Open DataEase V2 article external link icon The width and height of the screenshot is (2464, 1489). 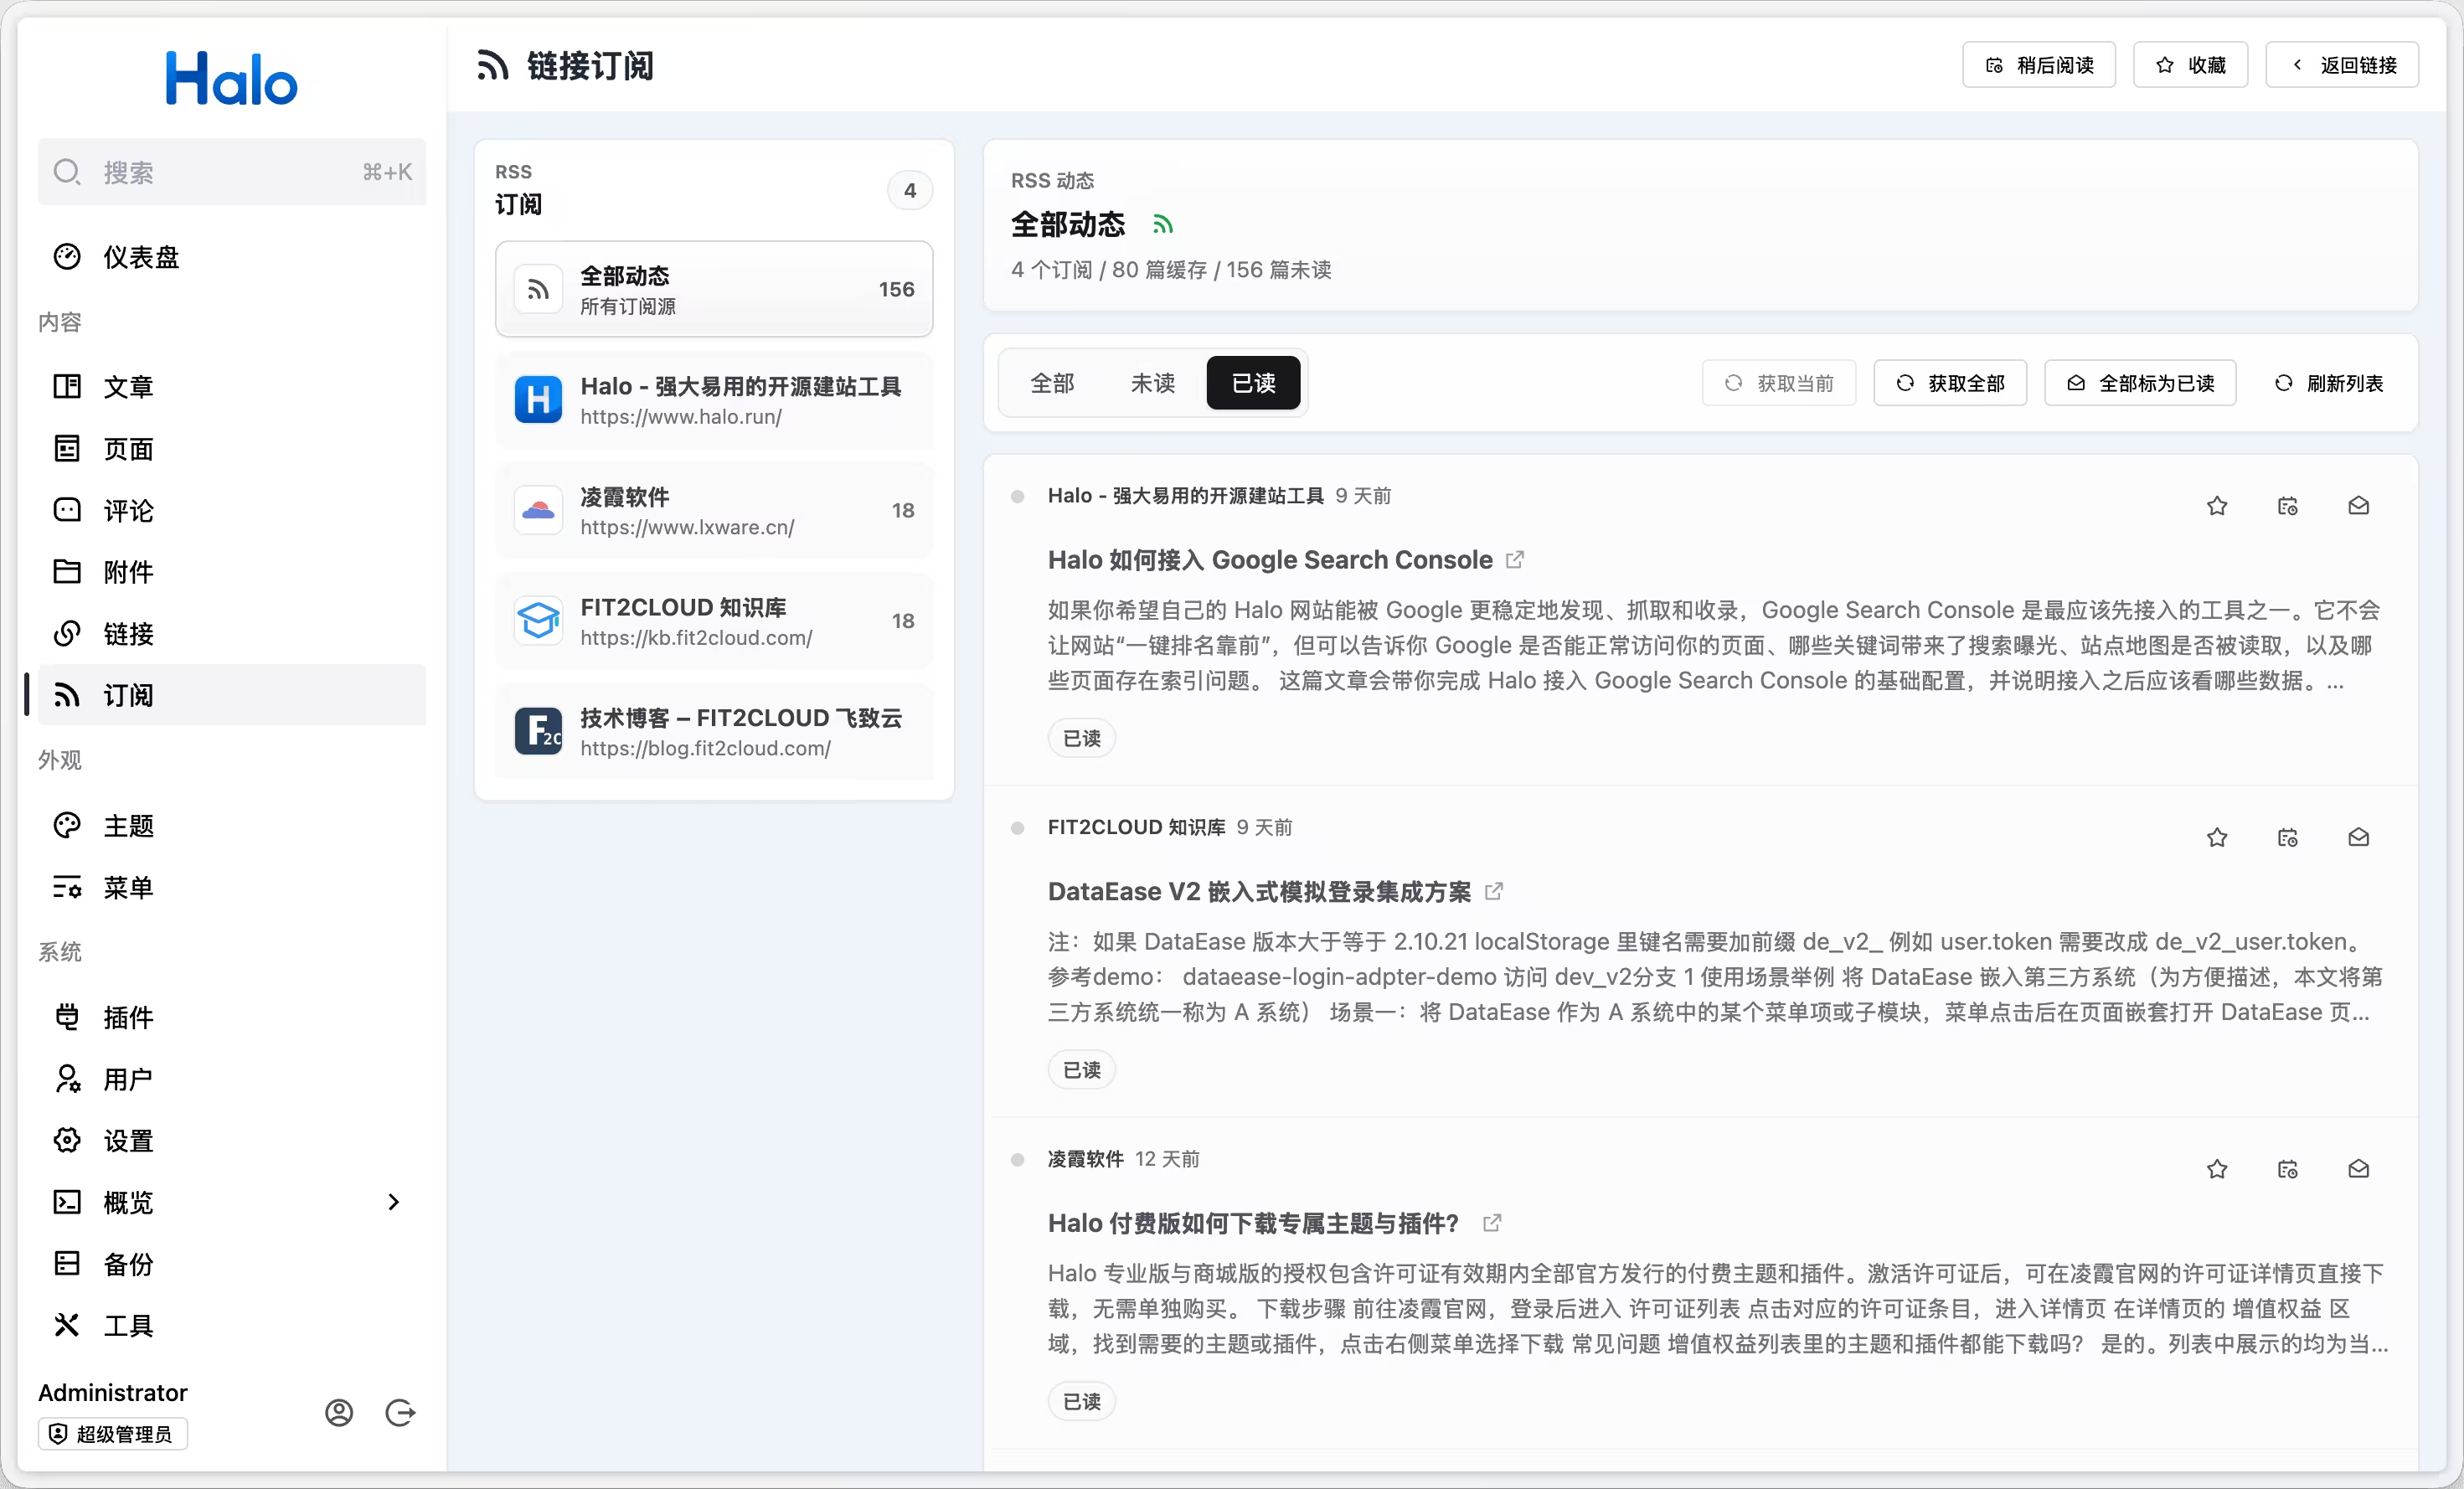click(1494, 891)
